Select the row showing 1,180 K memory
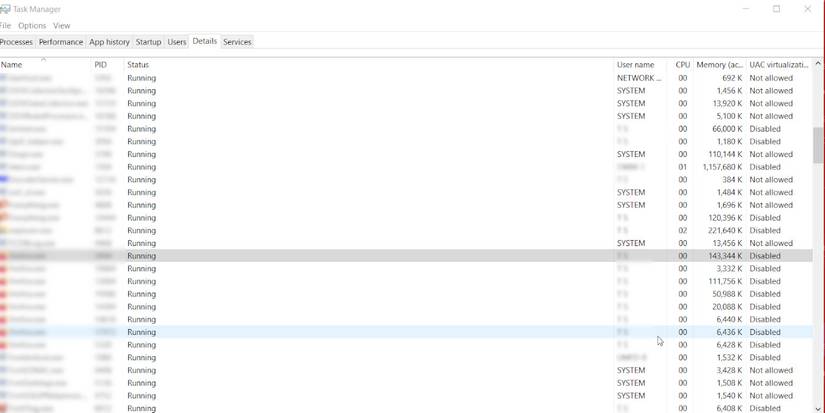The height and width of the screenshot is (413, 825). pos(406,142)
